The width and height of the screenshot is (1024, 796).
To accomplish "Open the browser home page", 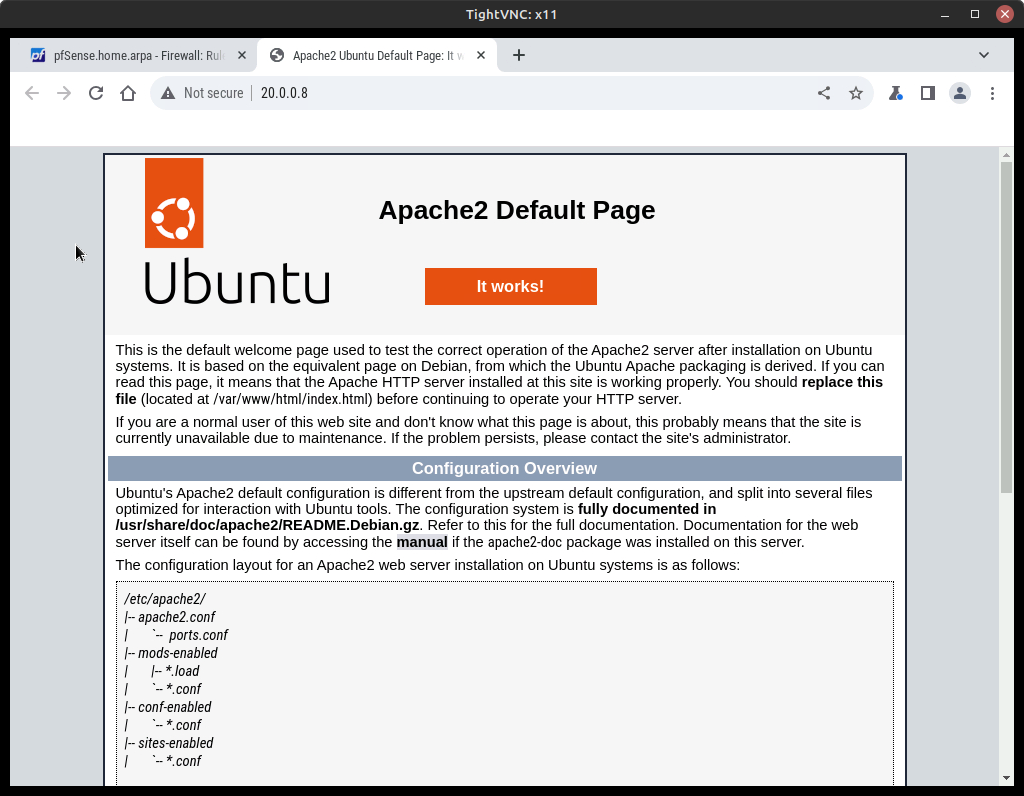I will tap(128, 93).
